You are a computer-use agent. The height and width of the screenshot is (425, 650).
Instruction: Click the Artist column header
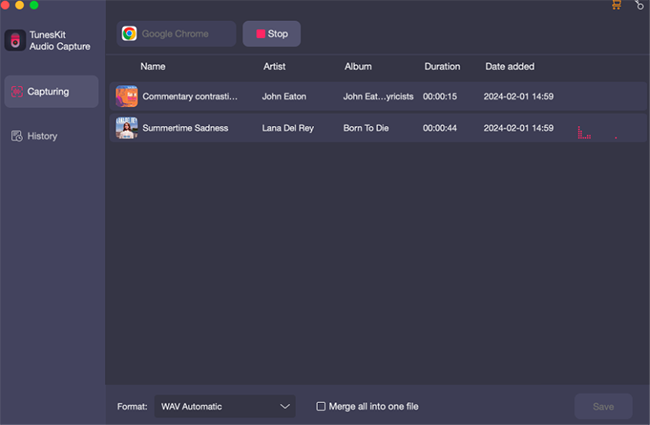tap(274, 66)
